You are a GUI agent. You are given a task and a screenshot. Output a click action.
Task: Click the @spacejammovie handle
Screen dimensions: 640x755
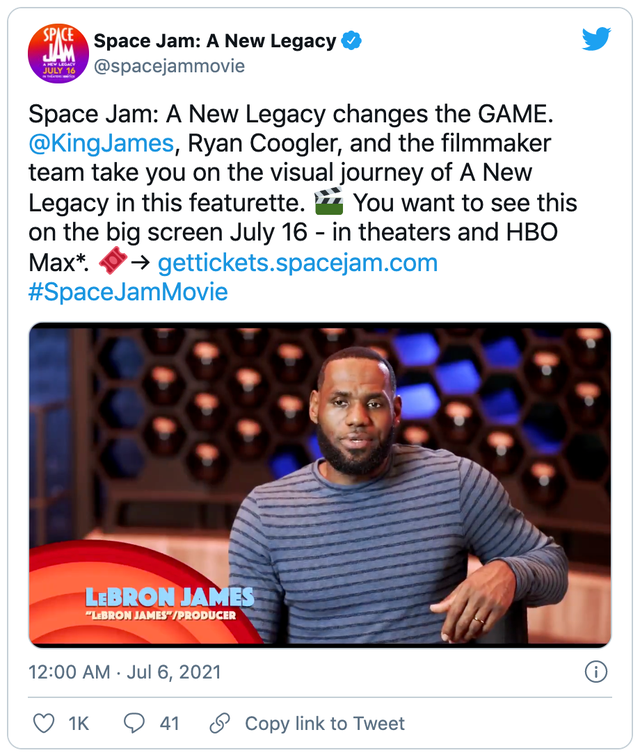click(169, 66)
